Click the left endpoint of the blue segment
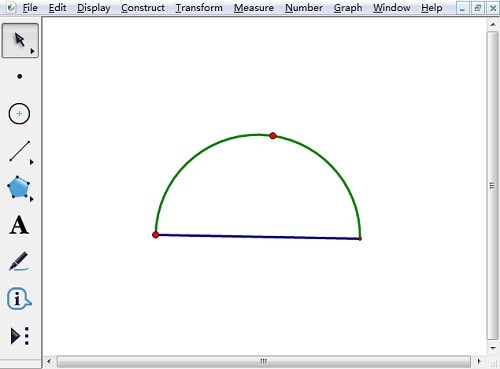Viewport: 500px width, 369px height. 155,235
